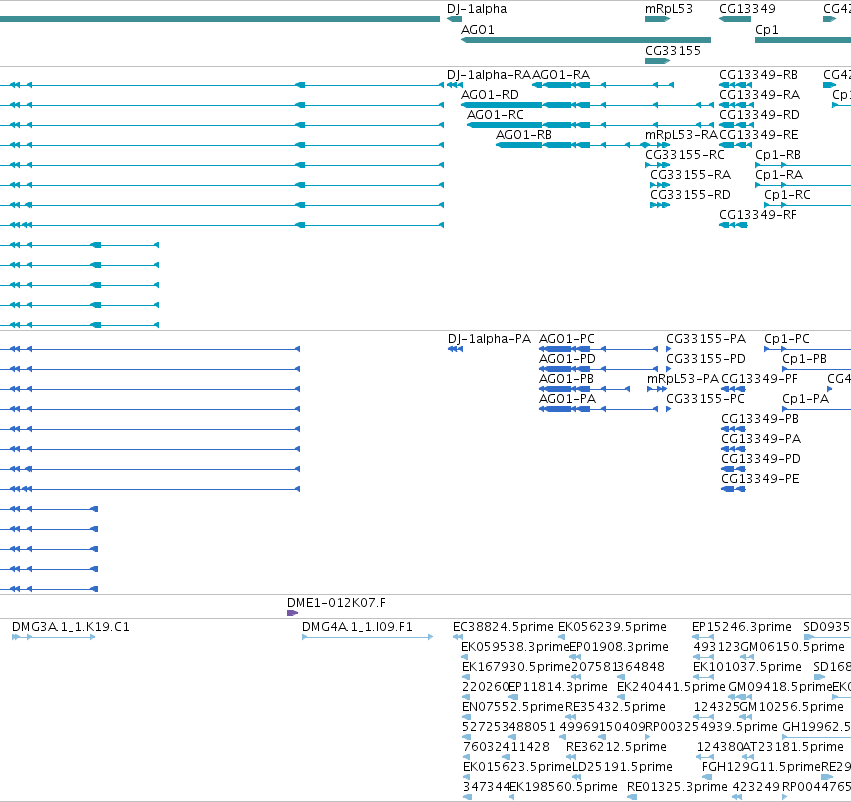Open the CG33155-RC transcript label

pos(684,155)
